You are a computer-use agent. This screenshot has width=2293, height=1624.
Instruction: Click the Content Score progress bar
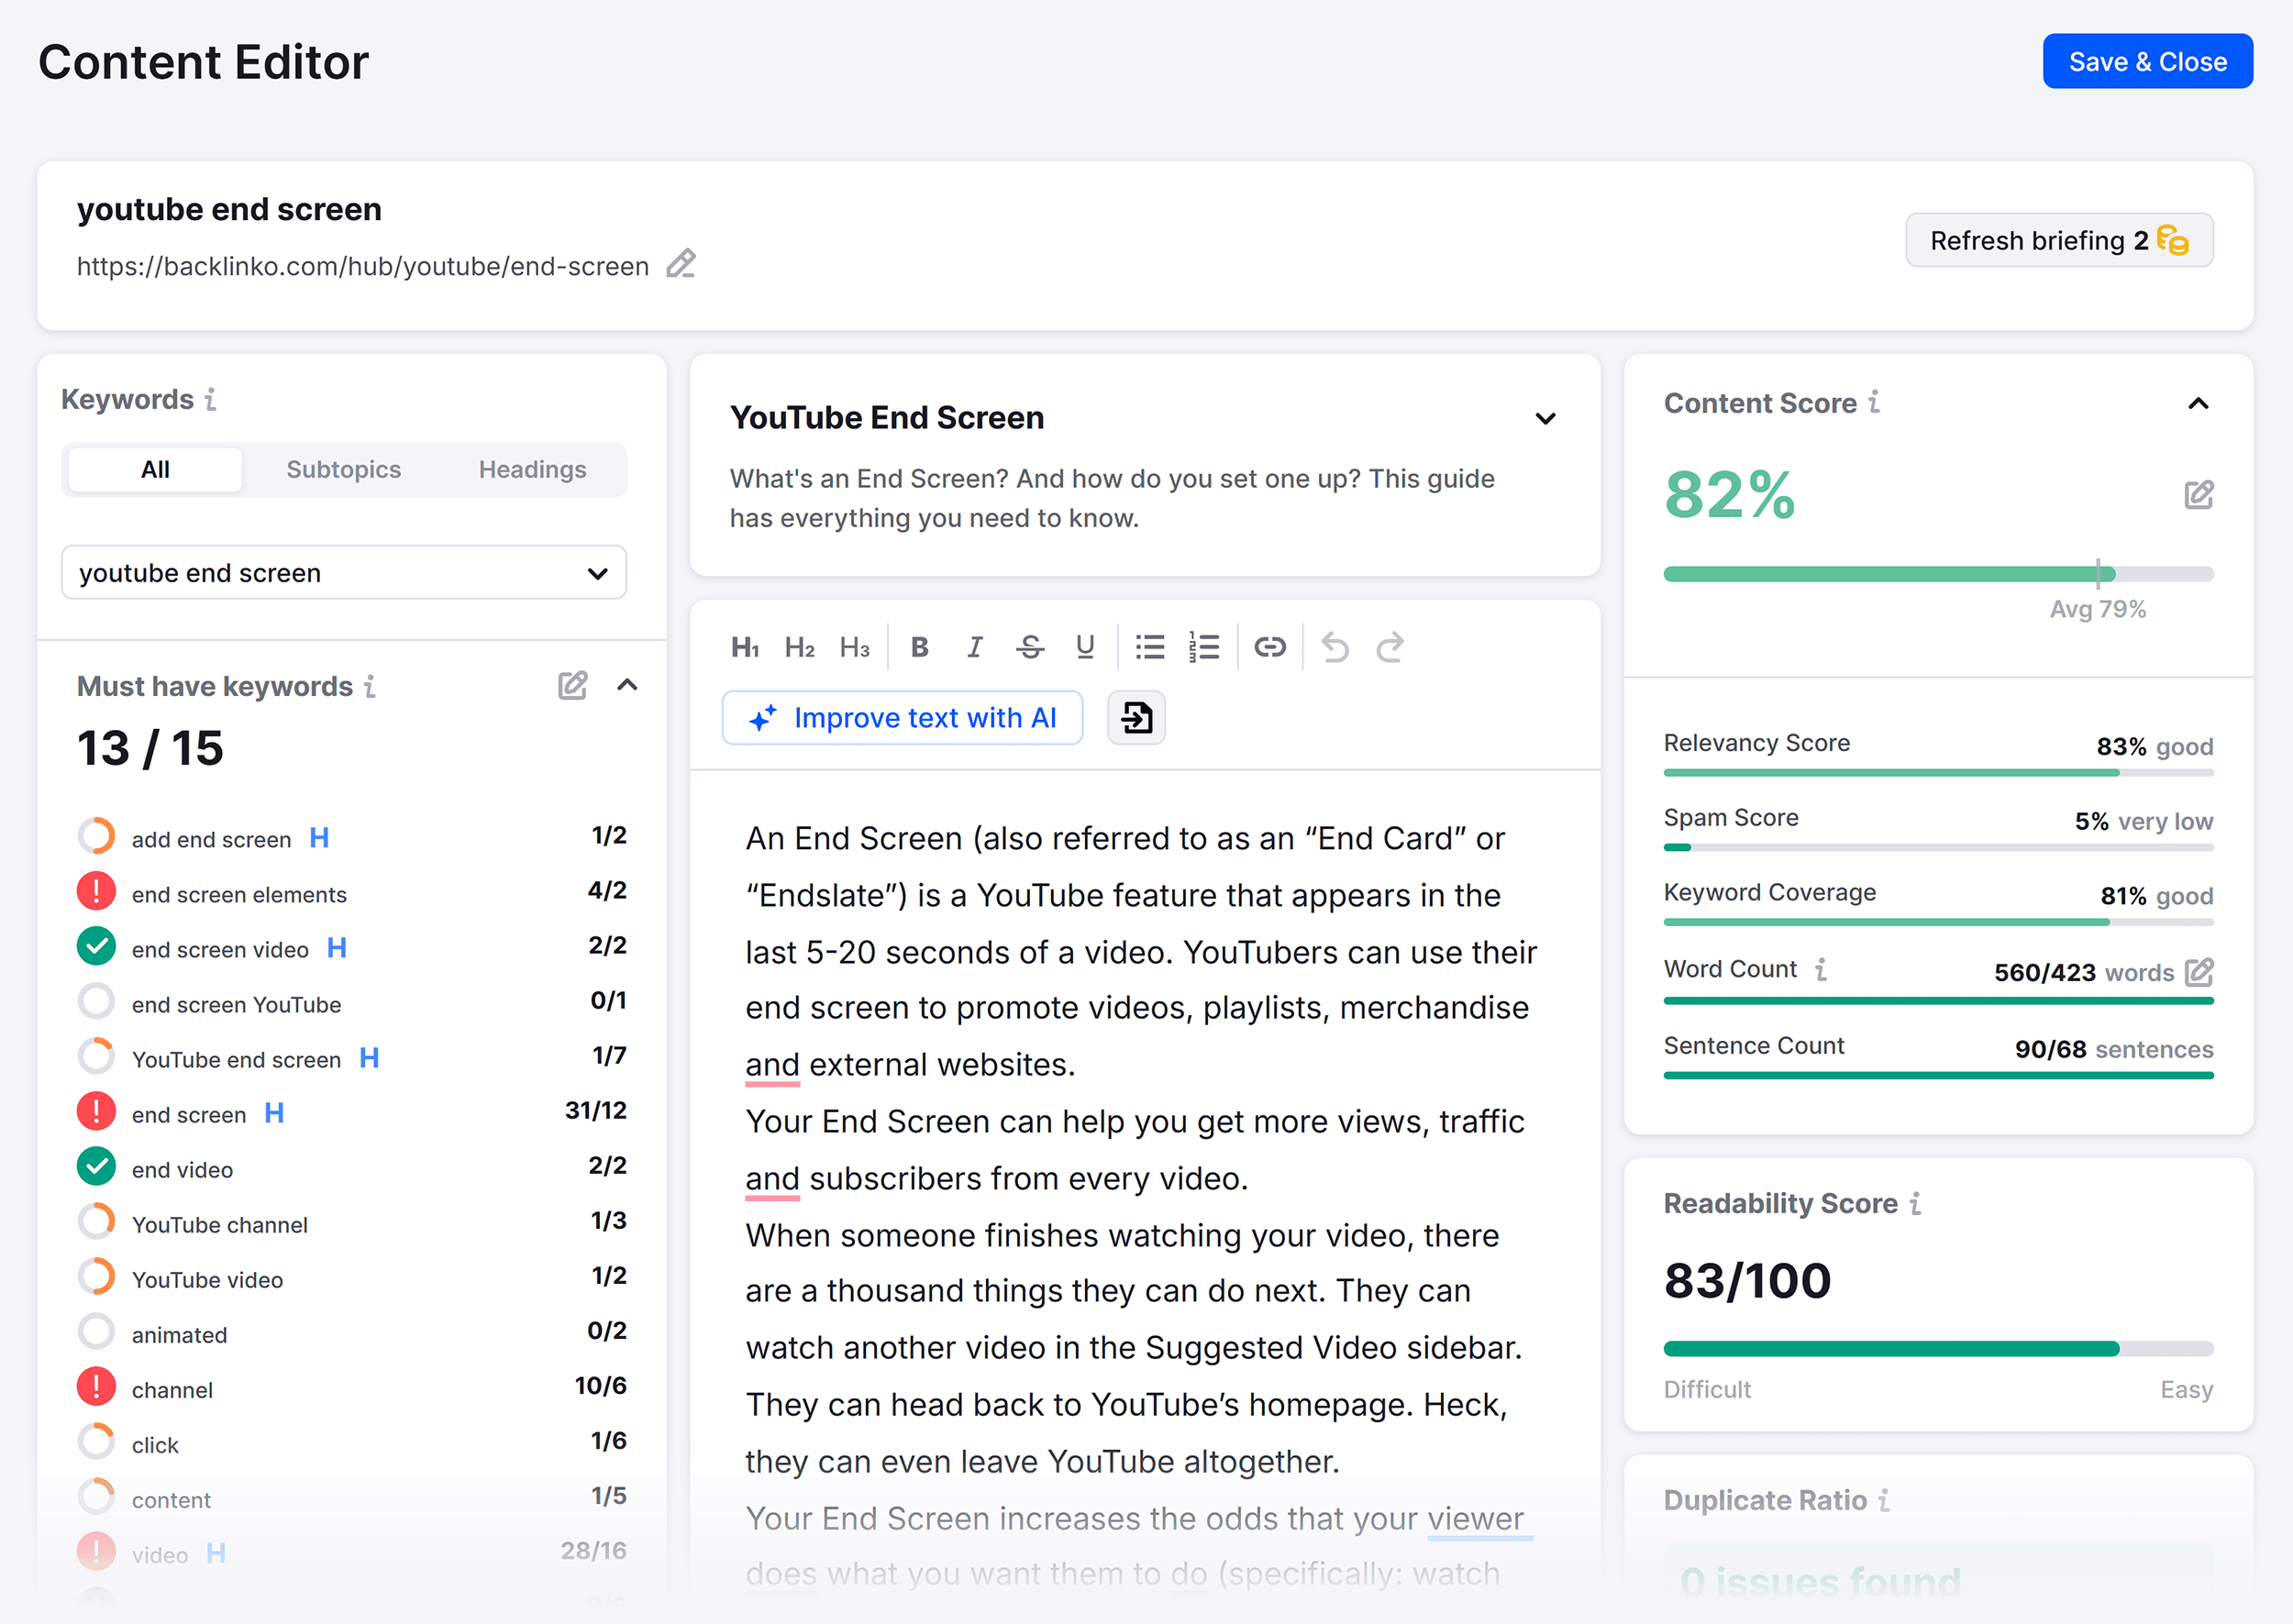coord(1939,574)
